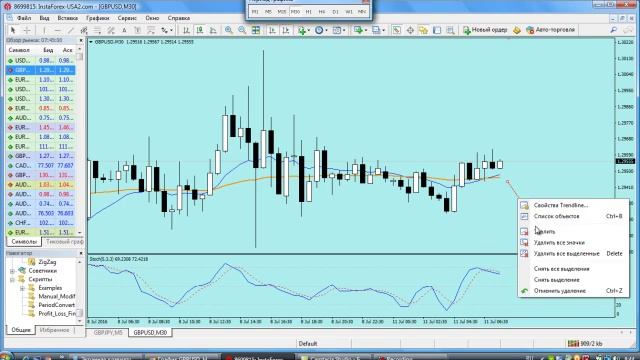This screenshot has width=640, height=360.
Task: Select the crosshair tool
Action: (x=27, y=30)
